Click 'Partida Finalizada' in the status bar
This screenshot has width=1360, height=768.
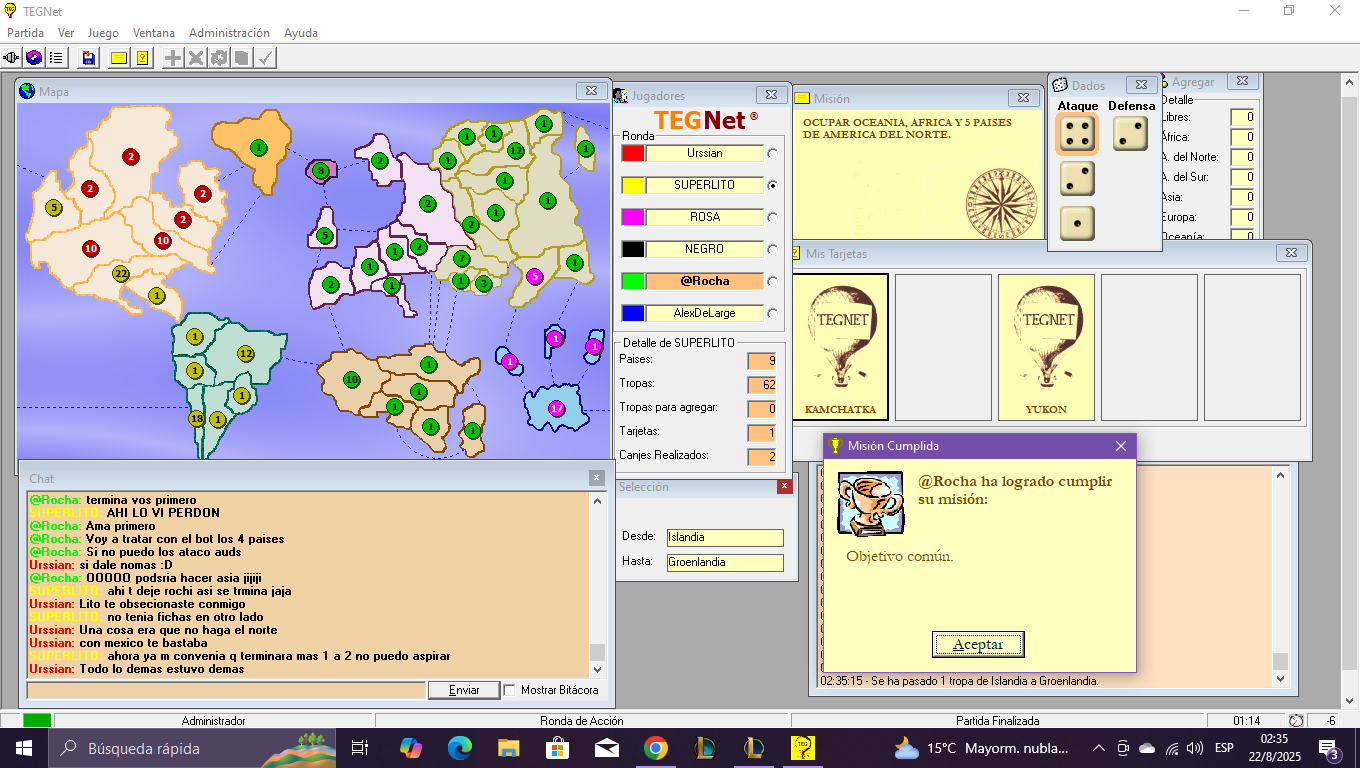tap(997, 721)
